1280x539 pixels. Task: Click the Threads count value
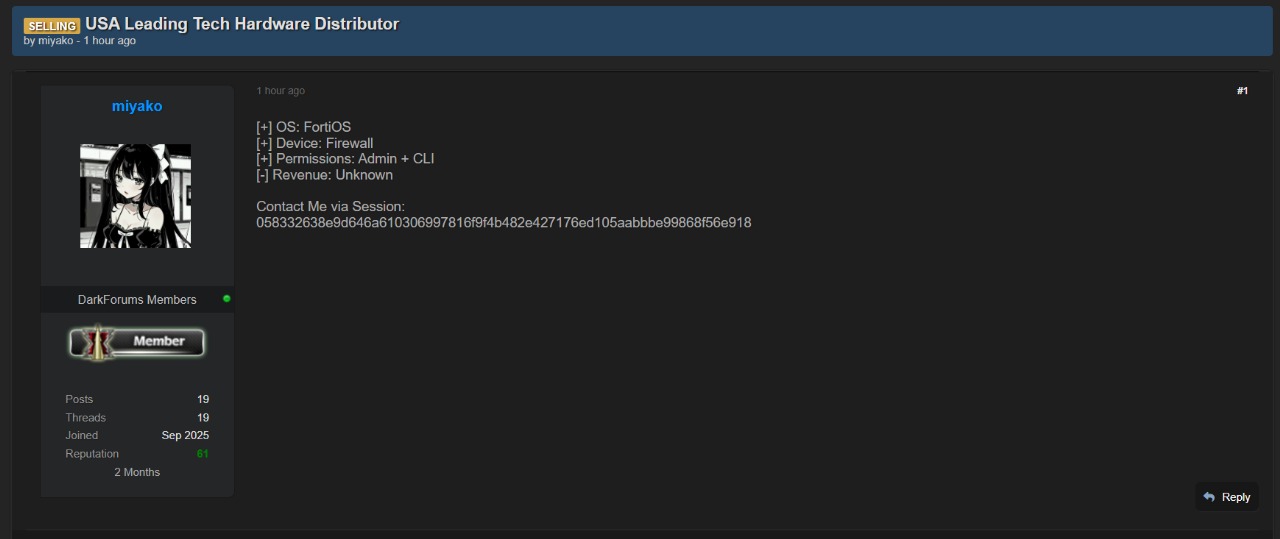(x=203, y=418)
